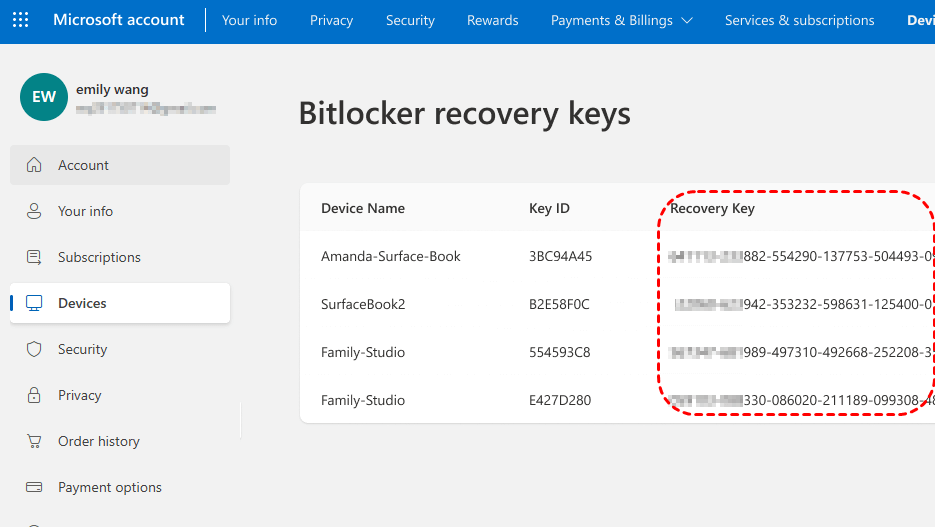This screenshot has width=935, height=527.
Task: Click the Order history cart icon
Action: pyautogui.click(x=34, y=441)
